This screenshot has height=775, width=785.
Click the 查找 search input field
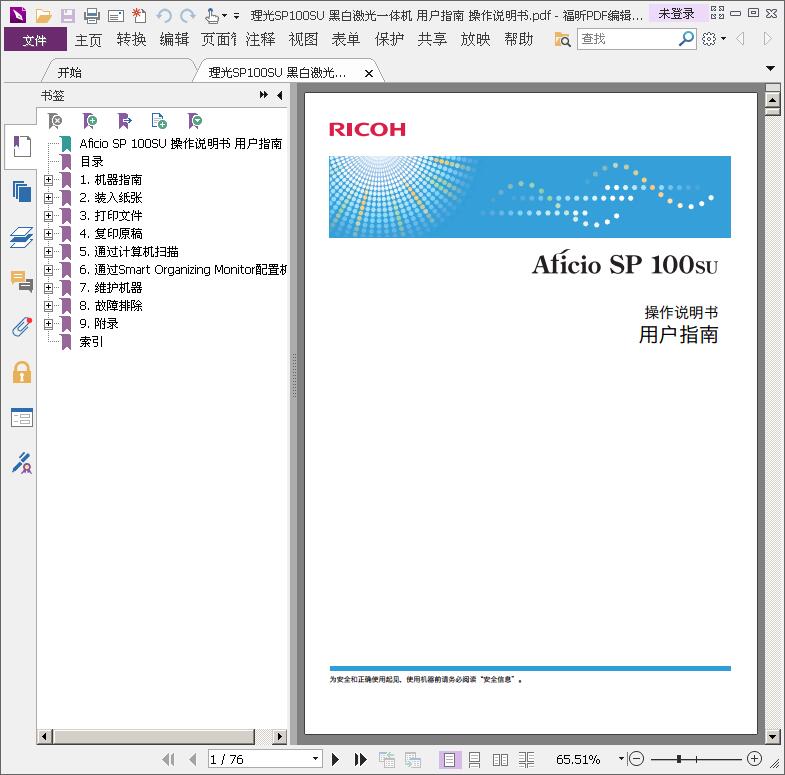point(628,39)
